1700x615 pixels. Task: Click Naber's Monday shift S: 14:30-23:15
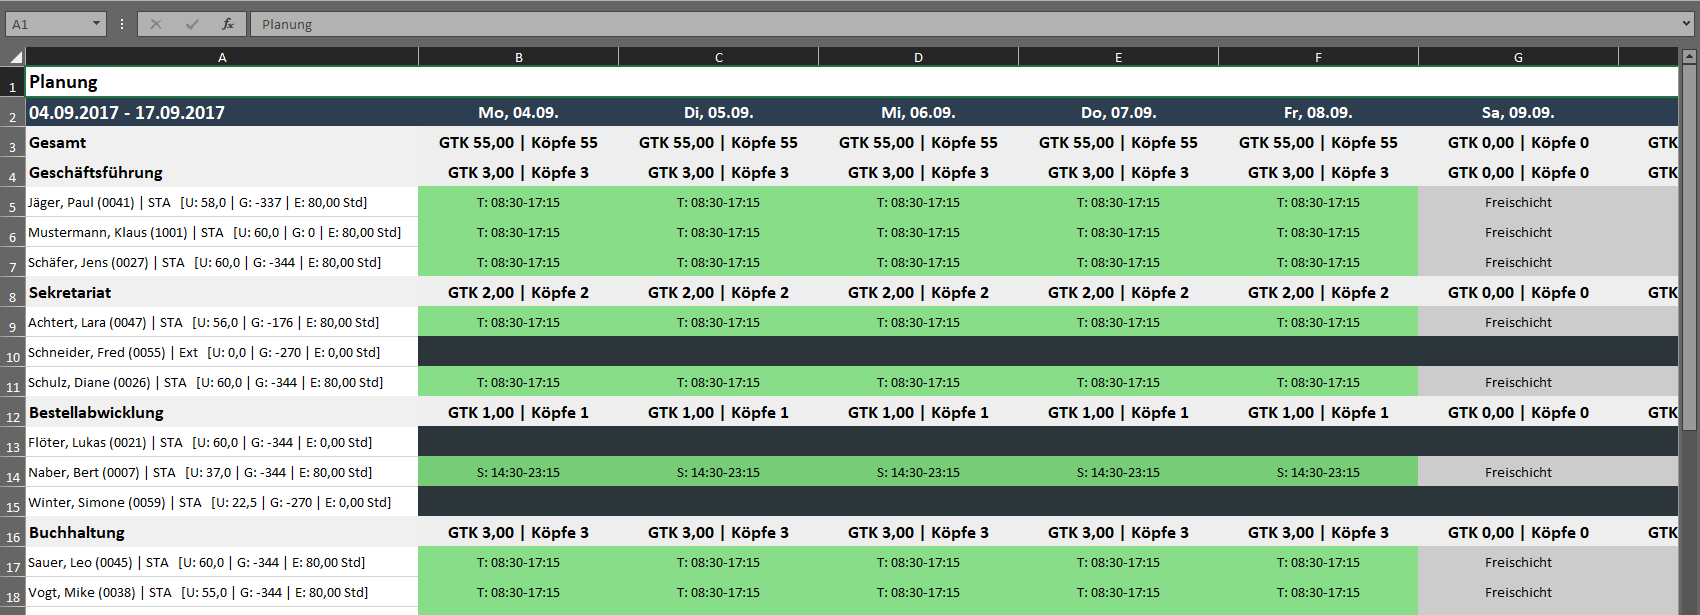(x=518, y=472)
